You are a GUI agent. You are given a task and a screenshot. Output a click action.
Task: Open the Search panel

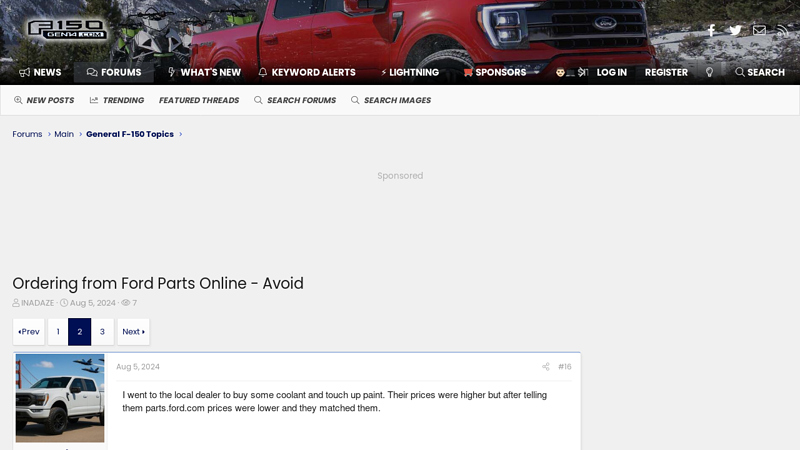(760, 72)
